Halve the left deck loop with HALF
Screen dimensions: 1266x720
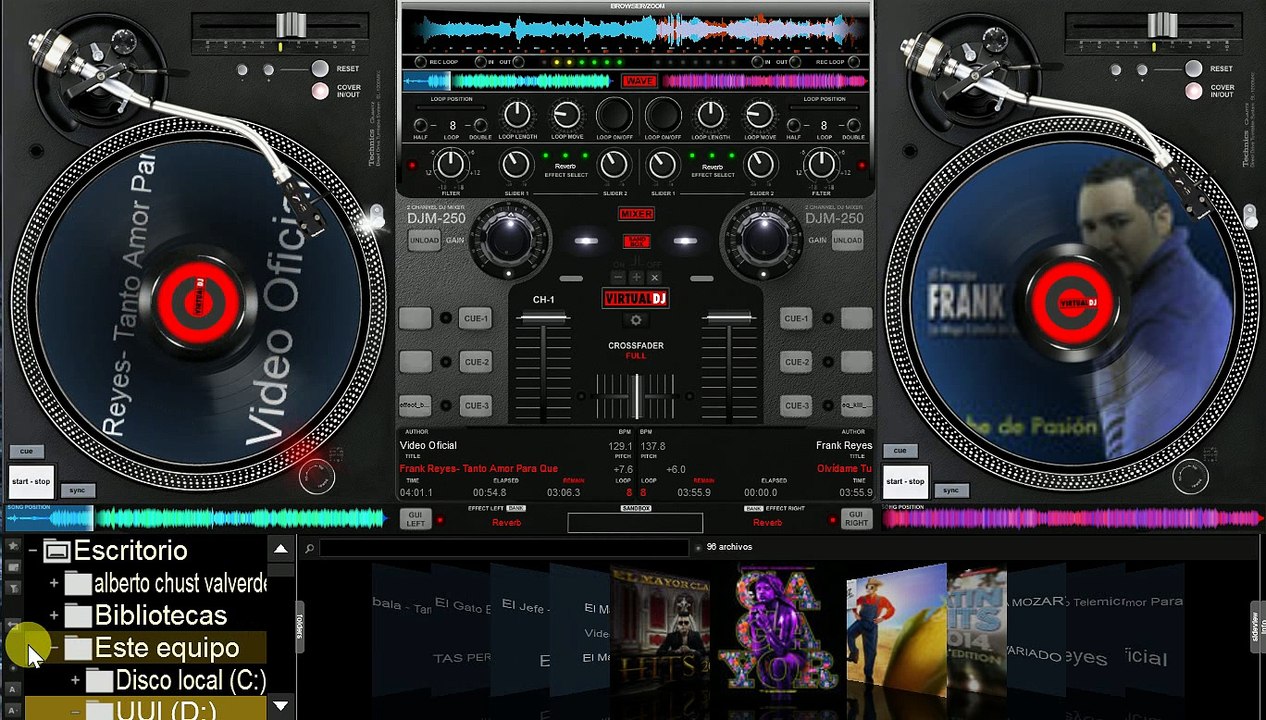[420, 126]
